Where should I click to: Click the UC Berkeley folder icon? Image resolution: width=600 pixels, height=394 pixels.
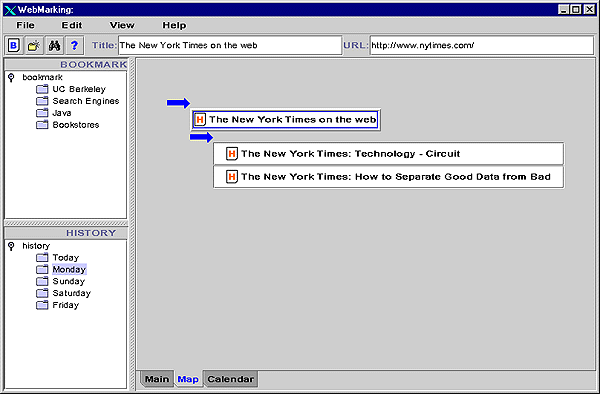pyautogui.click(x=42, y=89)
